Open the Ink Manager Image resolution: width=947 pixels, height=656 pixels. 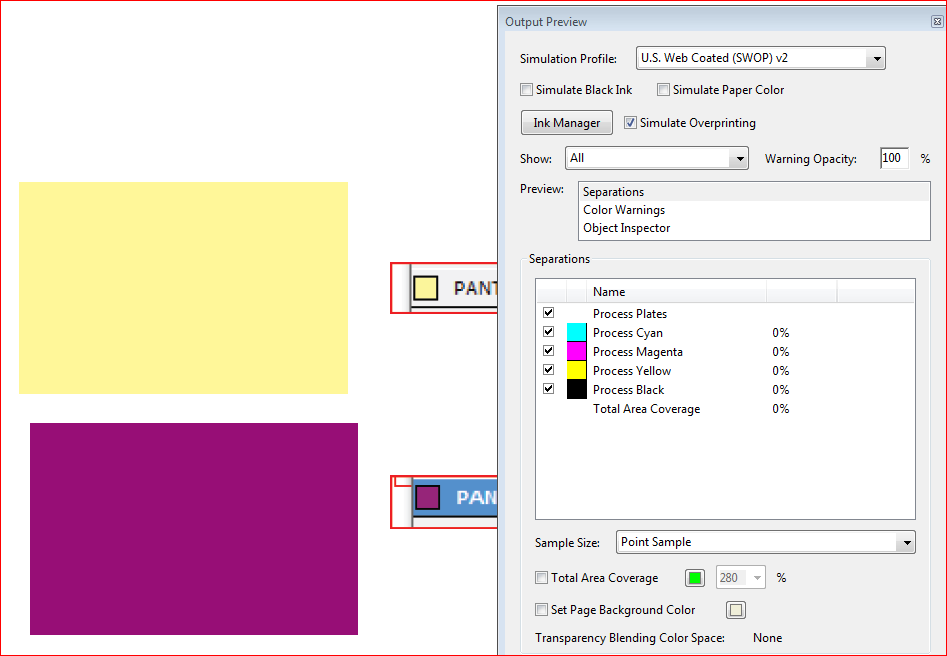pyautogui.click(x=566, y=122)
